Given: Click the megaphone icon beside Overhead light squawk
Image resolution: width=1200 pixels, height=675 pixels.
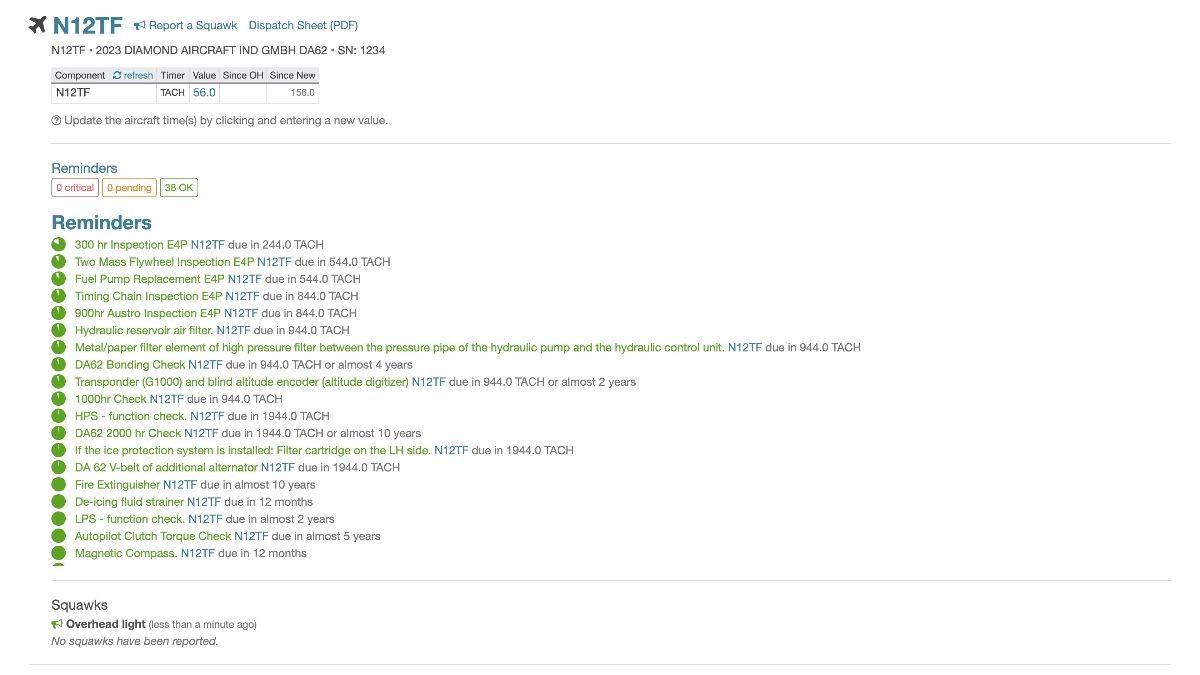Looking at the screenshot, I should [57, 624].
